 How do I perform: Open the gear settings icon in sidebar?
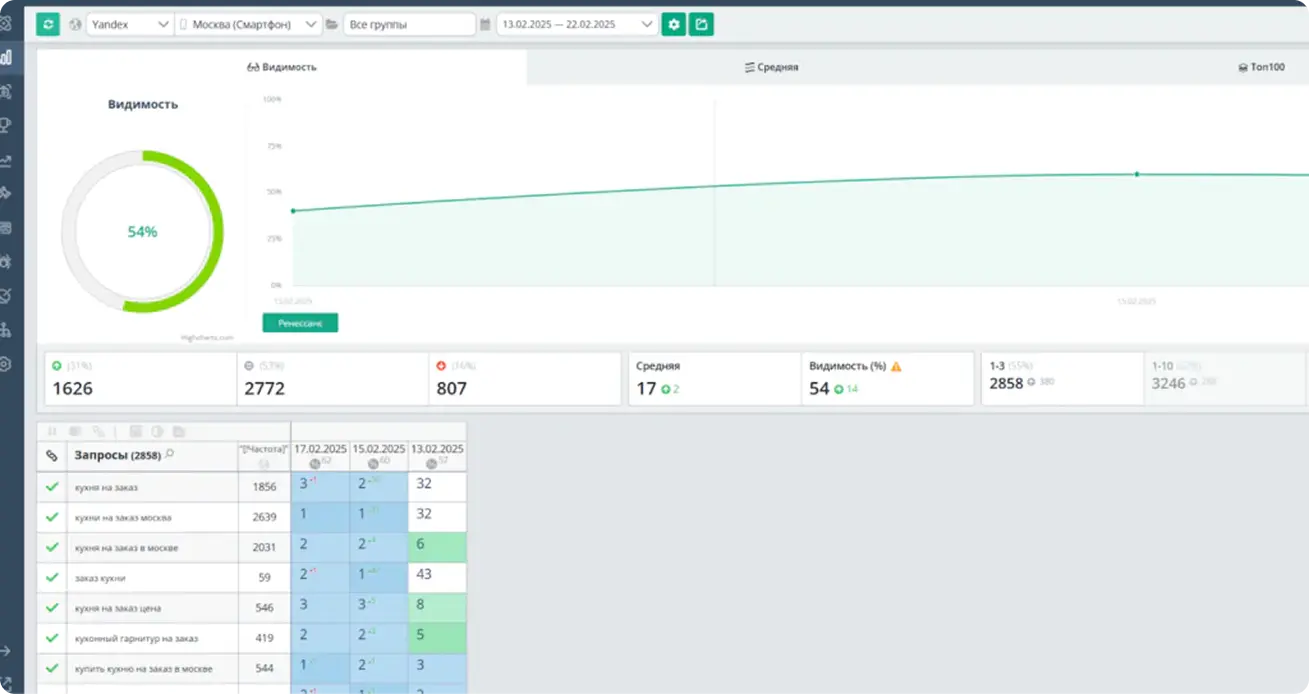[x=6, y=364]
